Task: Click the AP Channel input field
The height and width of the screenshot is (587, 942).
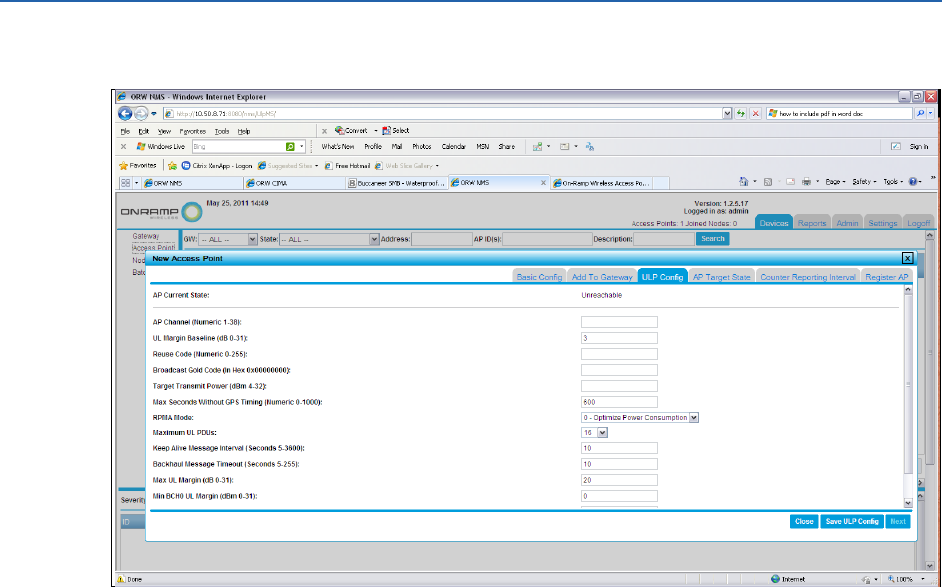Action: [x=619, y=322]
